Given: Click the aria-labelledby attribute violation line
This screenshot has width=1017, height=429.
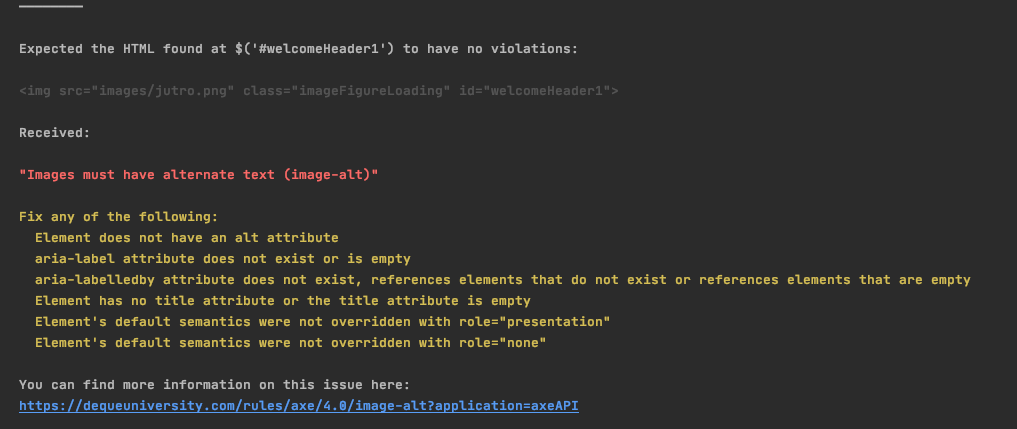Looking at the screenshot, I should click(x=503, y=280).
